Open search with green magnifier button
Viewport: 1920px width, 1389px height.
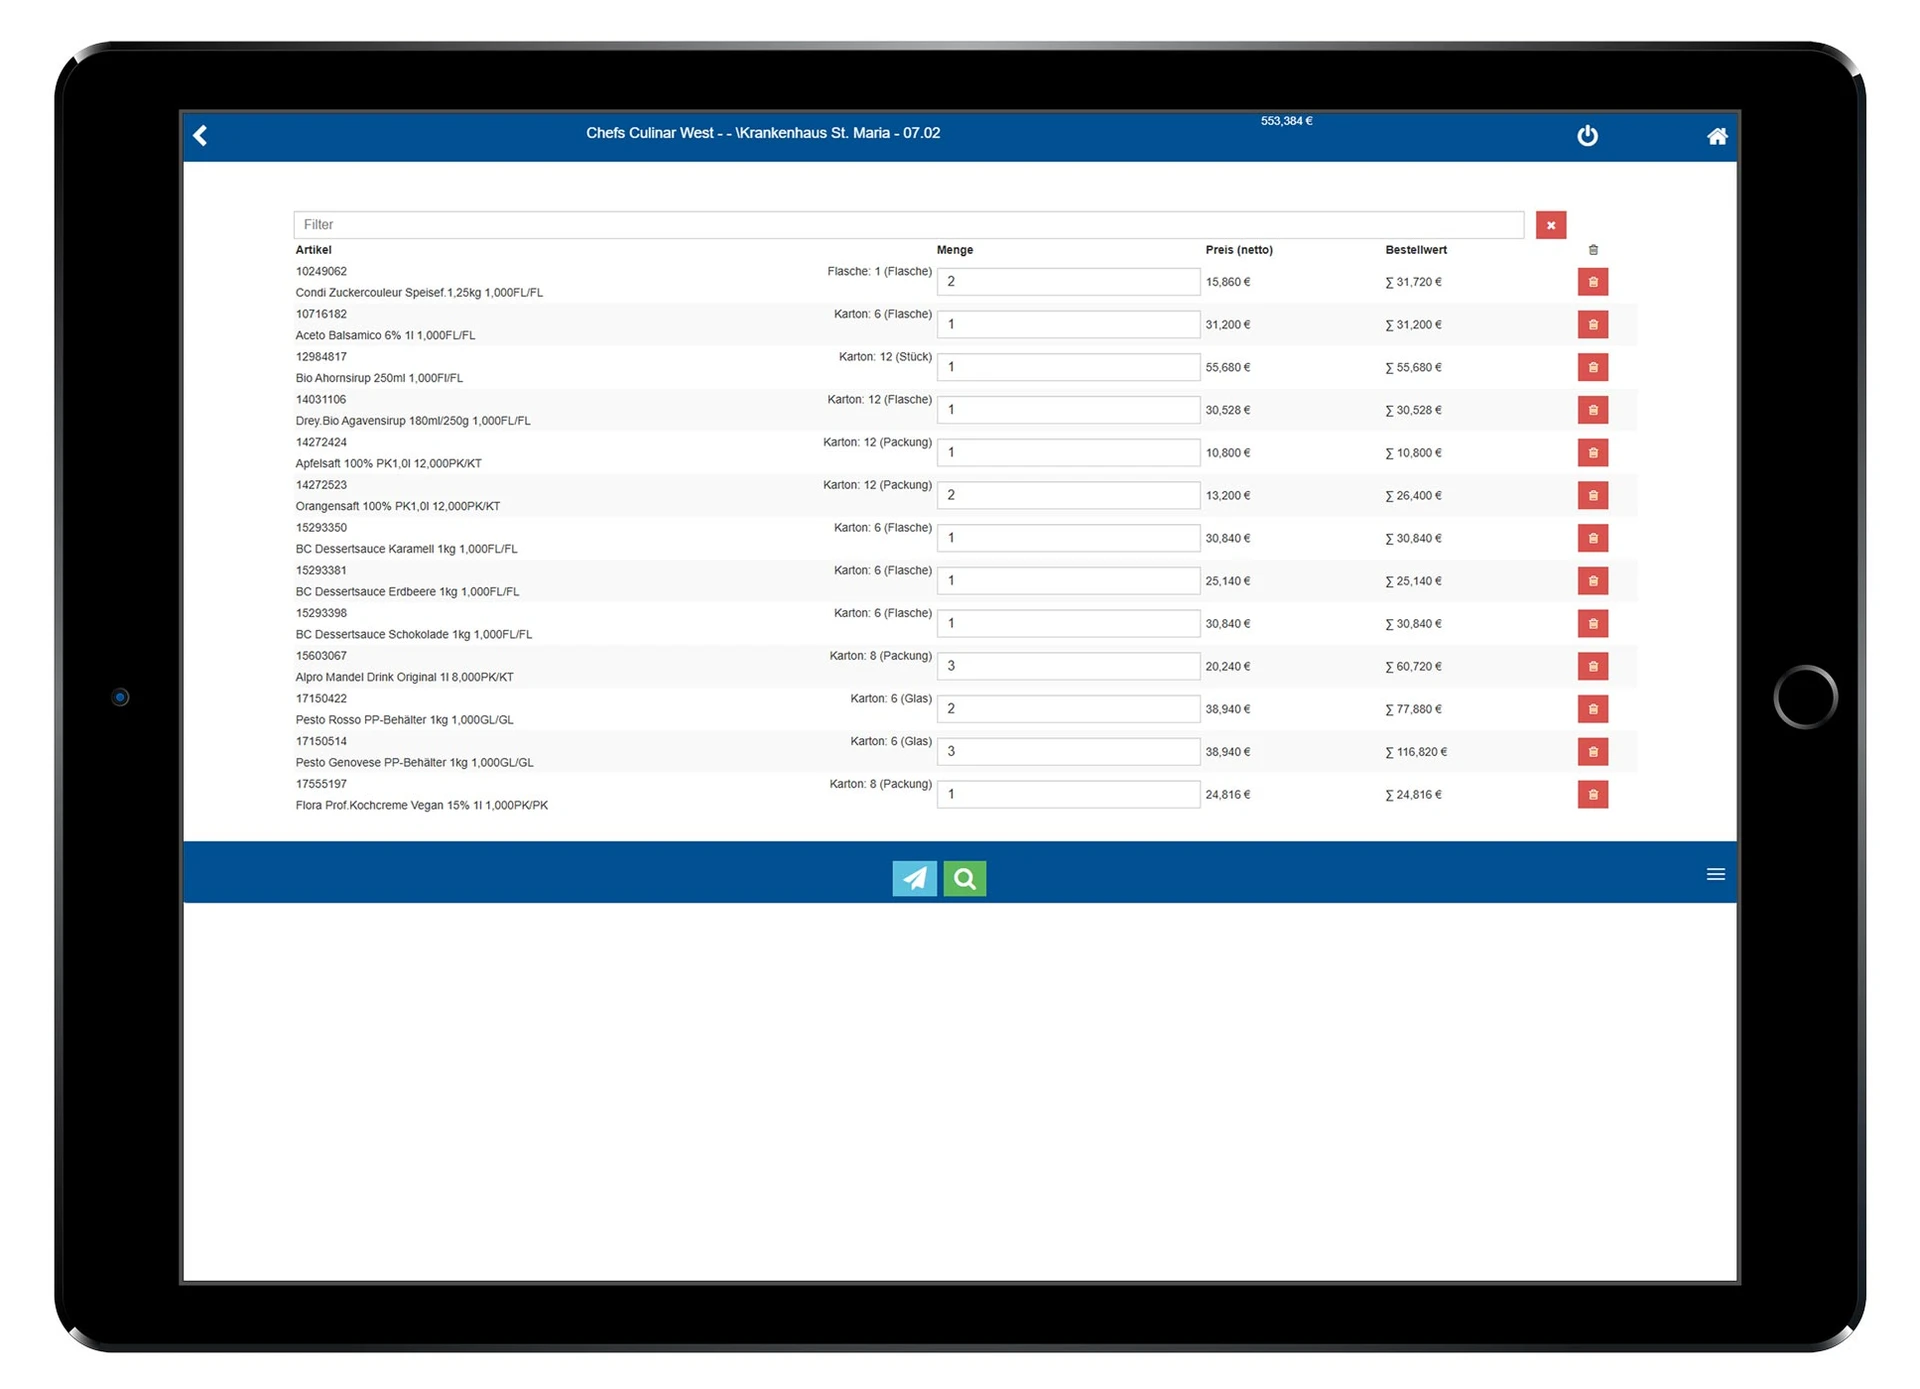tap(964, 878)
